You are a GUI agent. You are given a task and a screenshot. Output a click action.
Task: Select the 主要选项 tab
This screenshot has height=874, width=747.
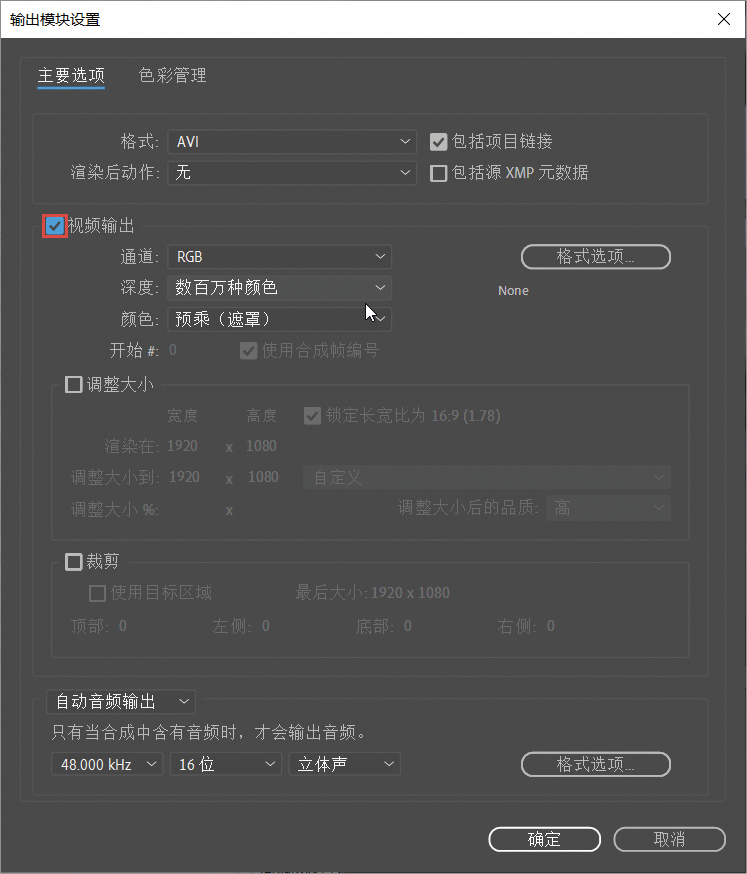71,75
